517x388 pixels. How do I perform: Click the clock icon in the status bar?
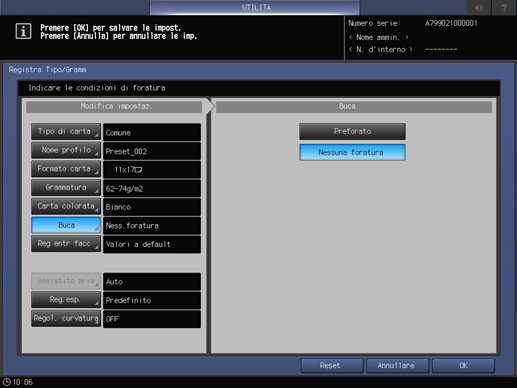coord(7,382)
